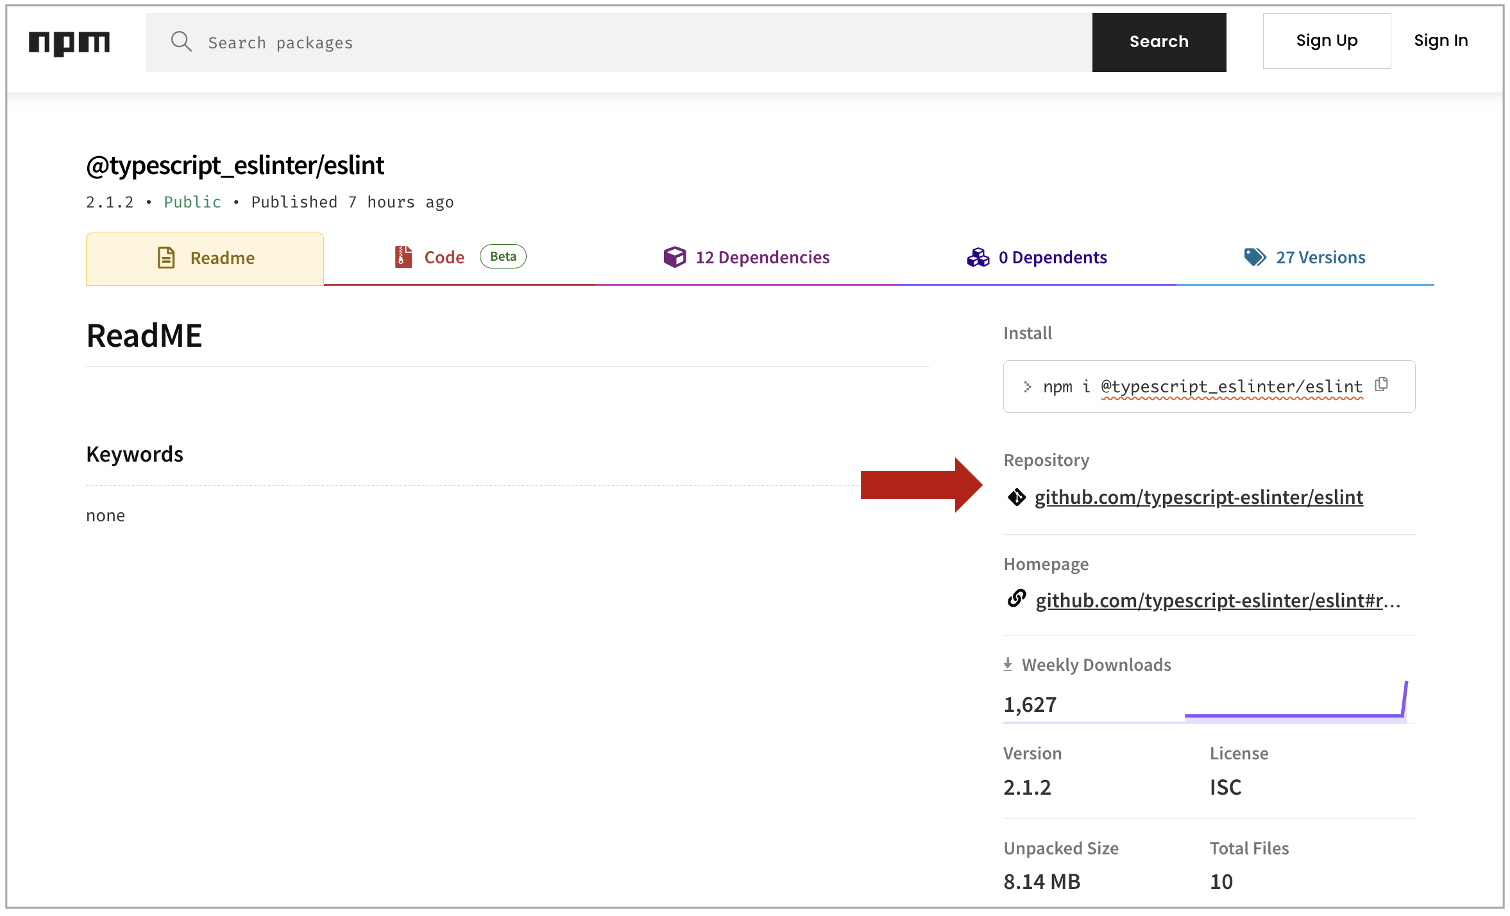1510x916 pixels.
Task: Click the Sign Up button
Action: pyautogui.click(x=1326, y=41)
